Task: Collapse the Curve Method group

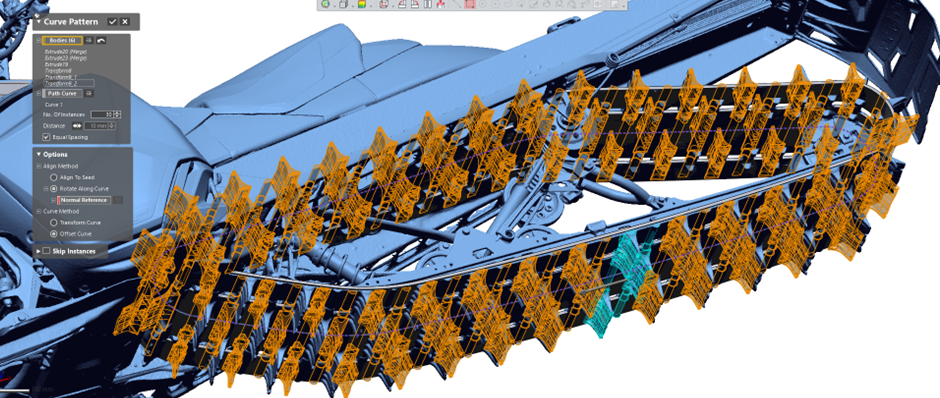Action: [38, 212]
